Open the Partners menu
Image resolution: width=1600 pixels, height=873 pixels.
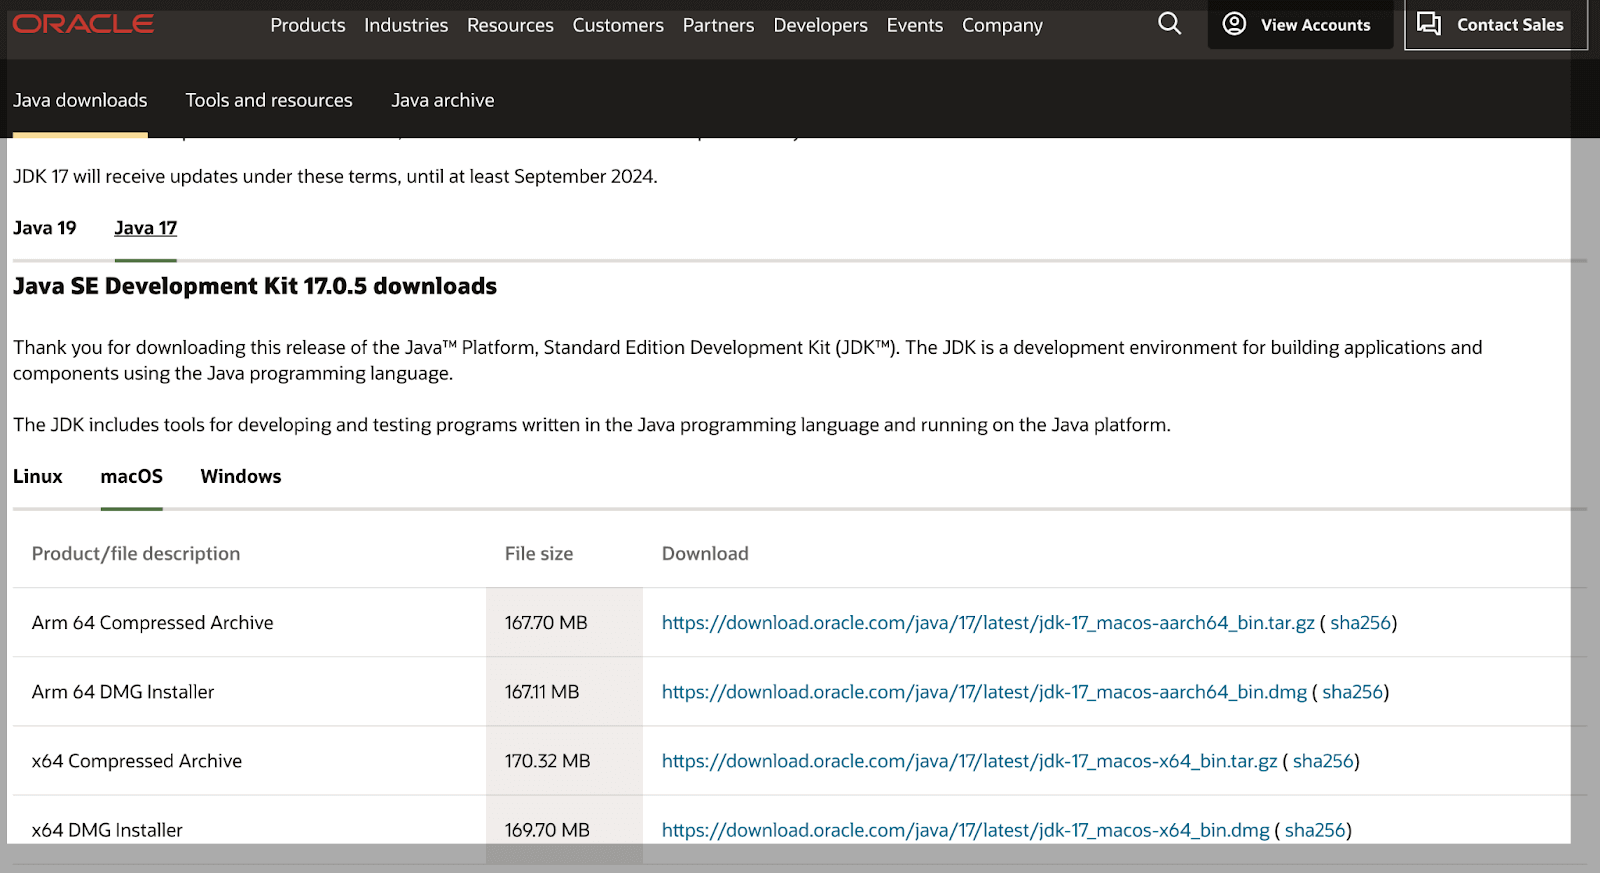718,25
